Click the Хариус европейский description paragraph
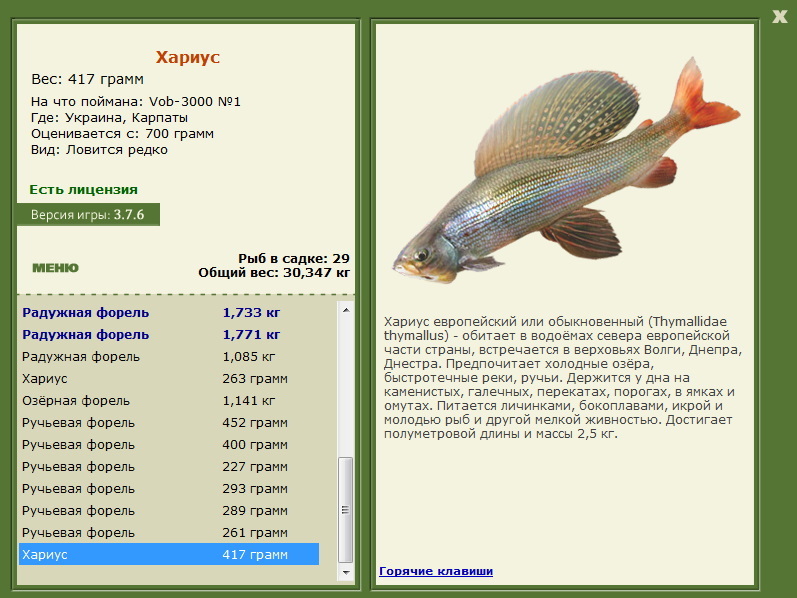The width and height of the screenshot is (797, 598). point(563,378)
